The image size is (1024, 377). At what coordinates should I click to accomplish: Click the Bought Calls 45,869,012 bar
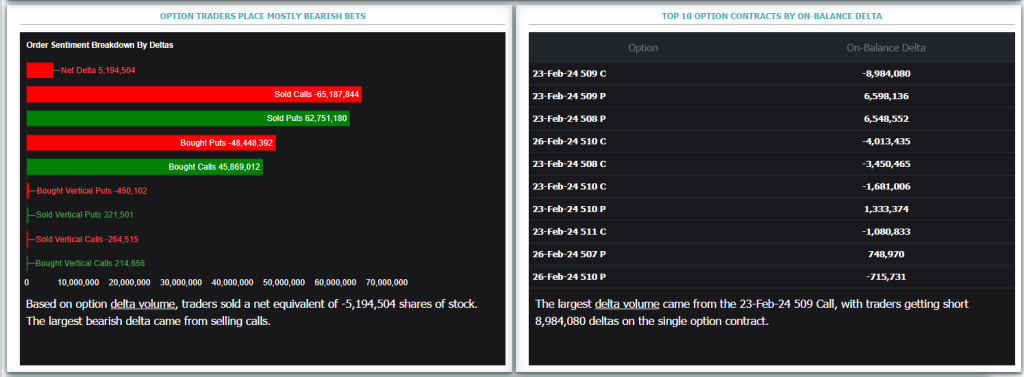click(x=145, y=167)
